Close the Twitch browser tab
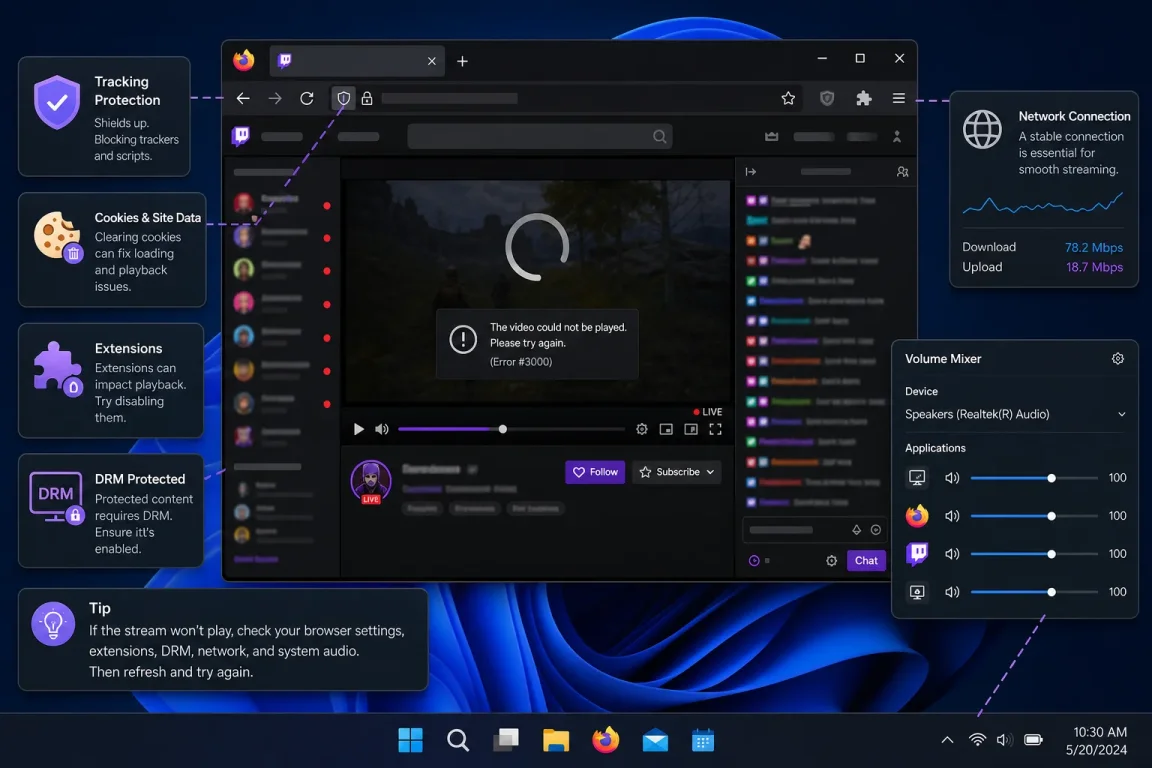Image resolution: width=1152 pixels, height=768 pixels. (432, 61)
